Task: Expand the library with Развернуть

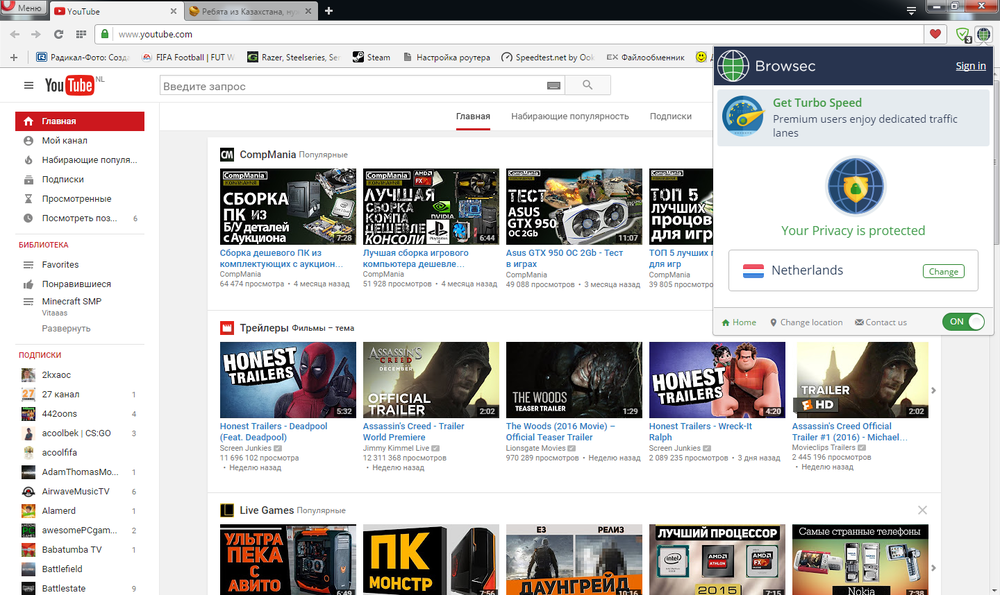Action: pos(66,328)
